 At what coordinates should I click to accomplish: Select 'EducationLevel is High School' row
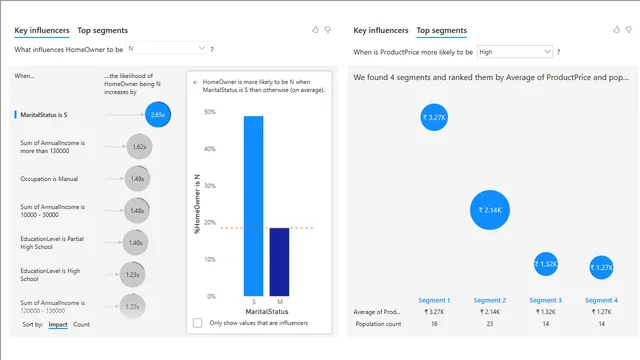(50, 275)
